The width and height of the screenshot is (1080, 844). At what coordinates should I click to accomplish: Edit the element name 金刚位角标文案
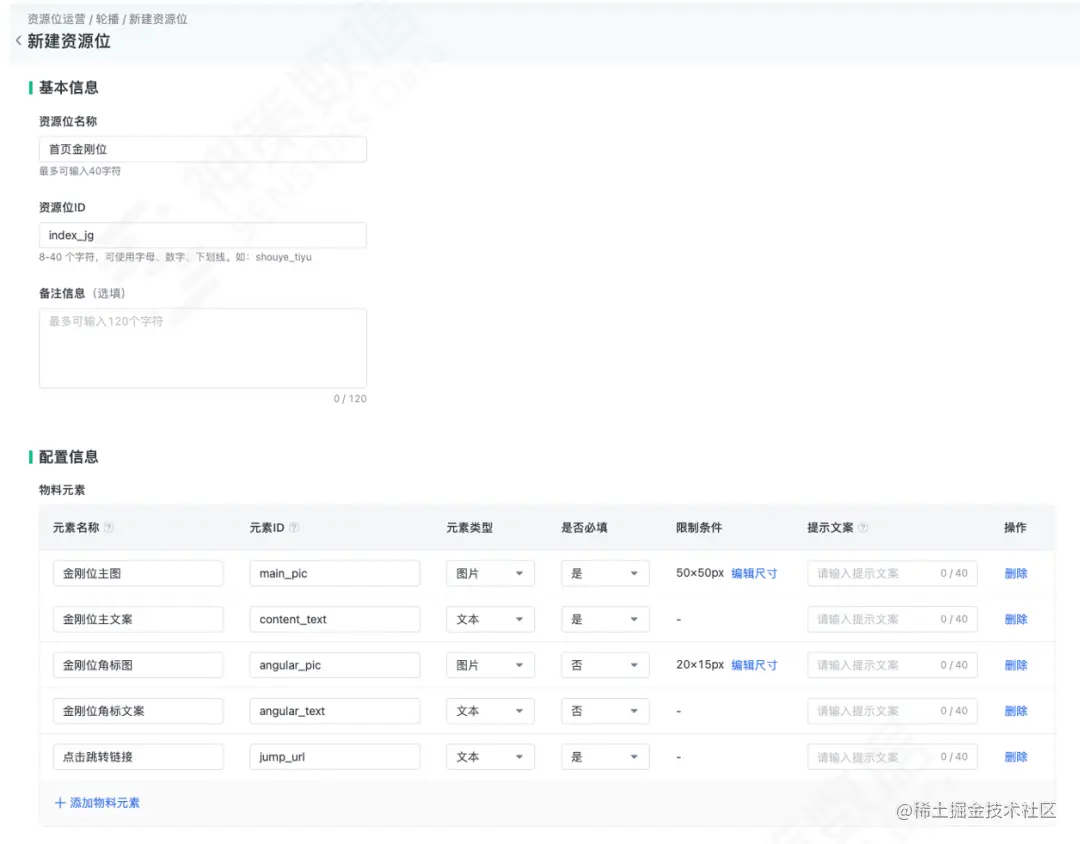138,711
